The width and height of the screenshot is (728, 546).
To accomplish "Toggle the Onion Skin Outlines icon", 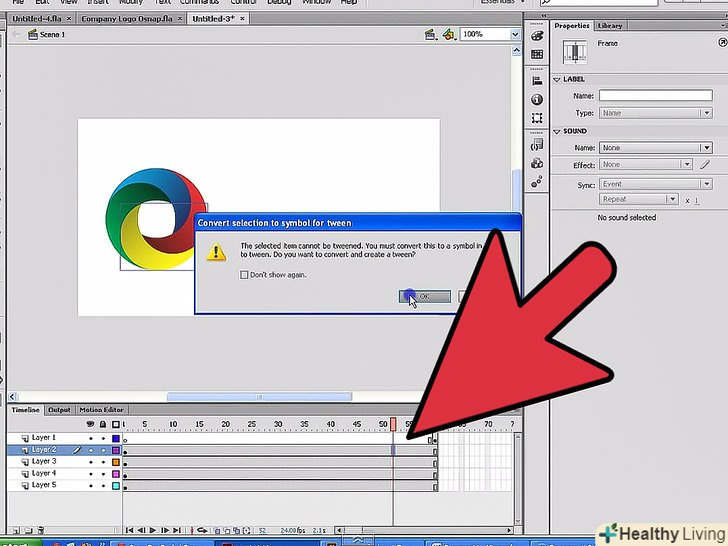I will click(227, 530).
